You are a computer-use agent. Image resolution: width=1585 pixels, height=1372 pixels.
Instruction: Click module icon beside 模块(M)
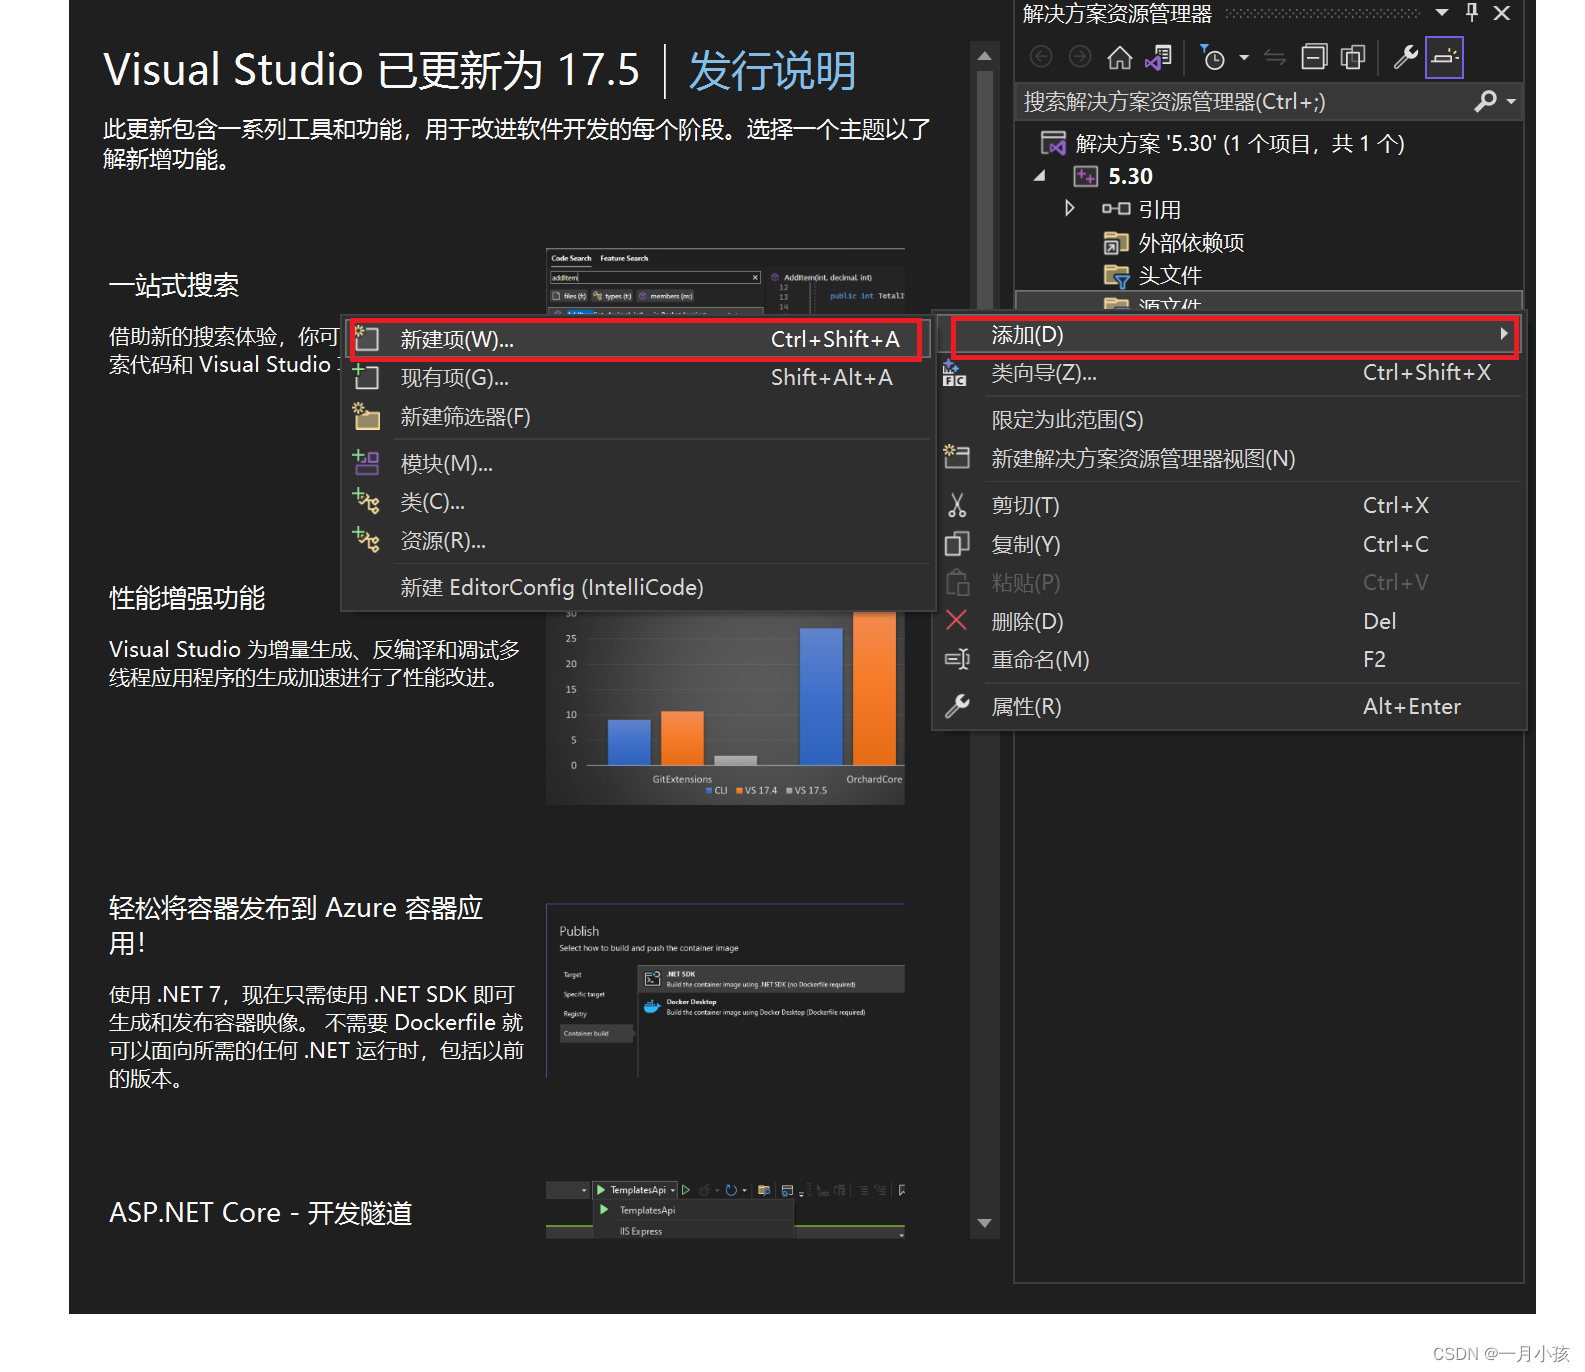pyautogui.click(x=366, y=463)
